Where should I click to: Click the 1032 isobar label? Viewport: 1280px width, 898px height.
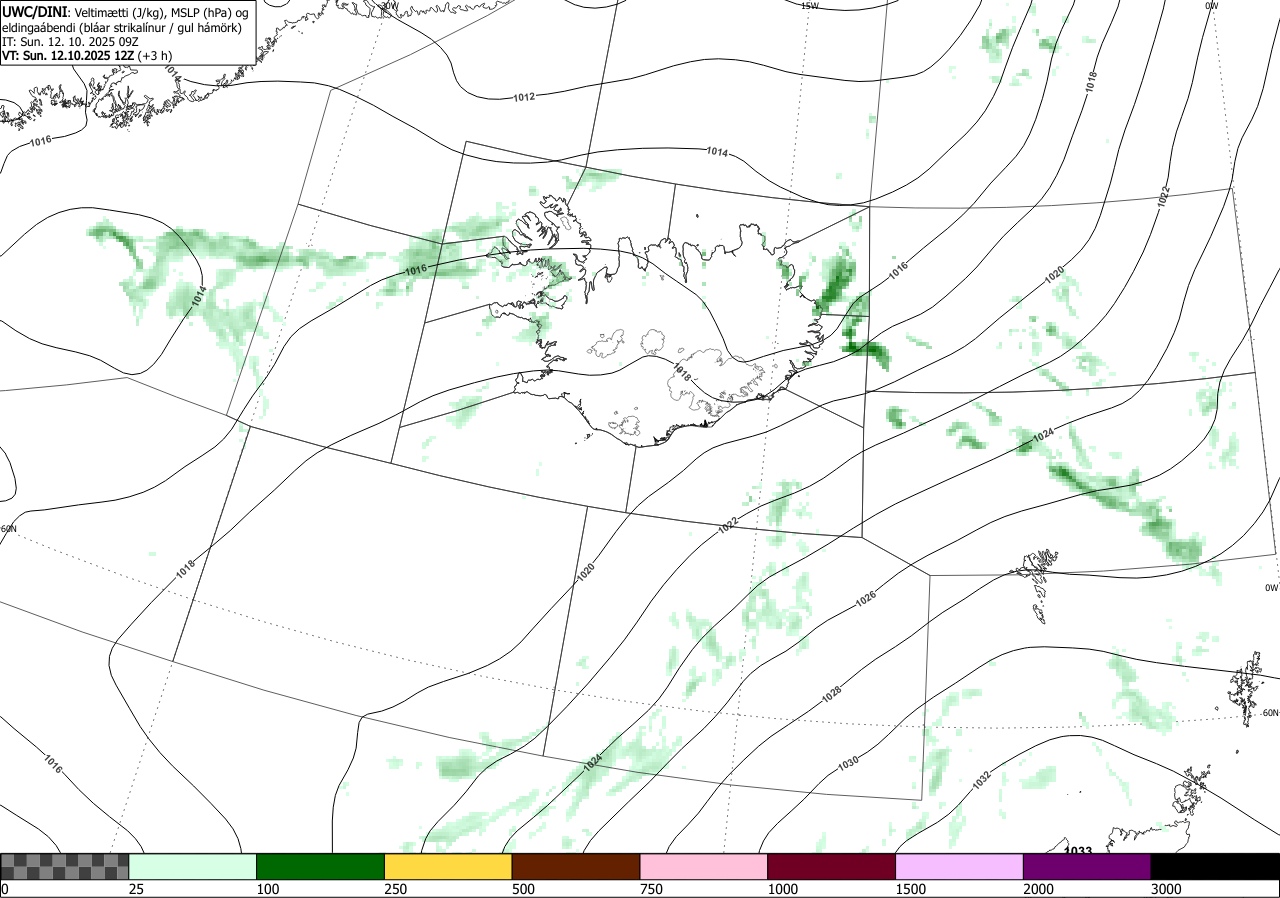[x=981, y=778]
